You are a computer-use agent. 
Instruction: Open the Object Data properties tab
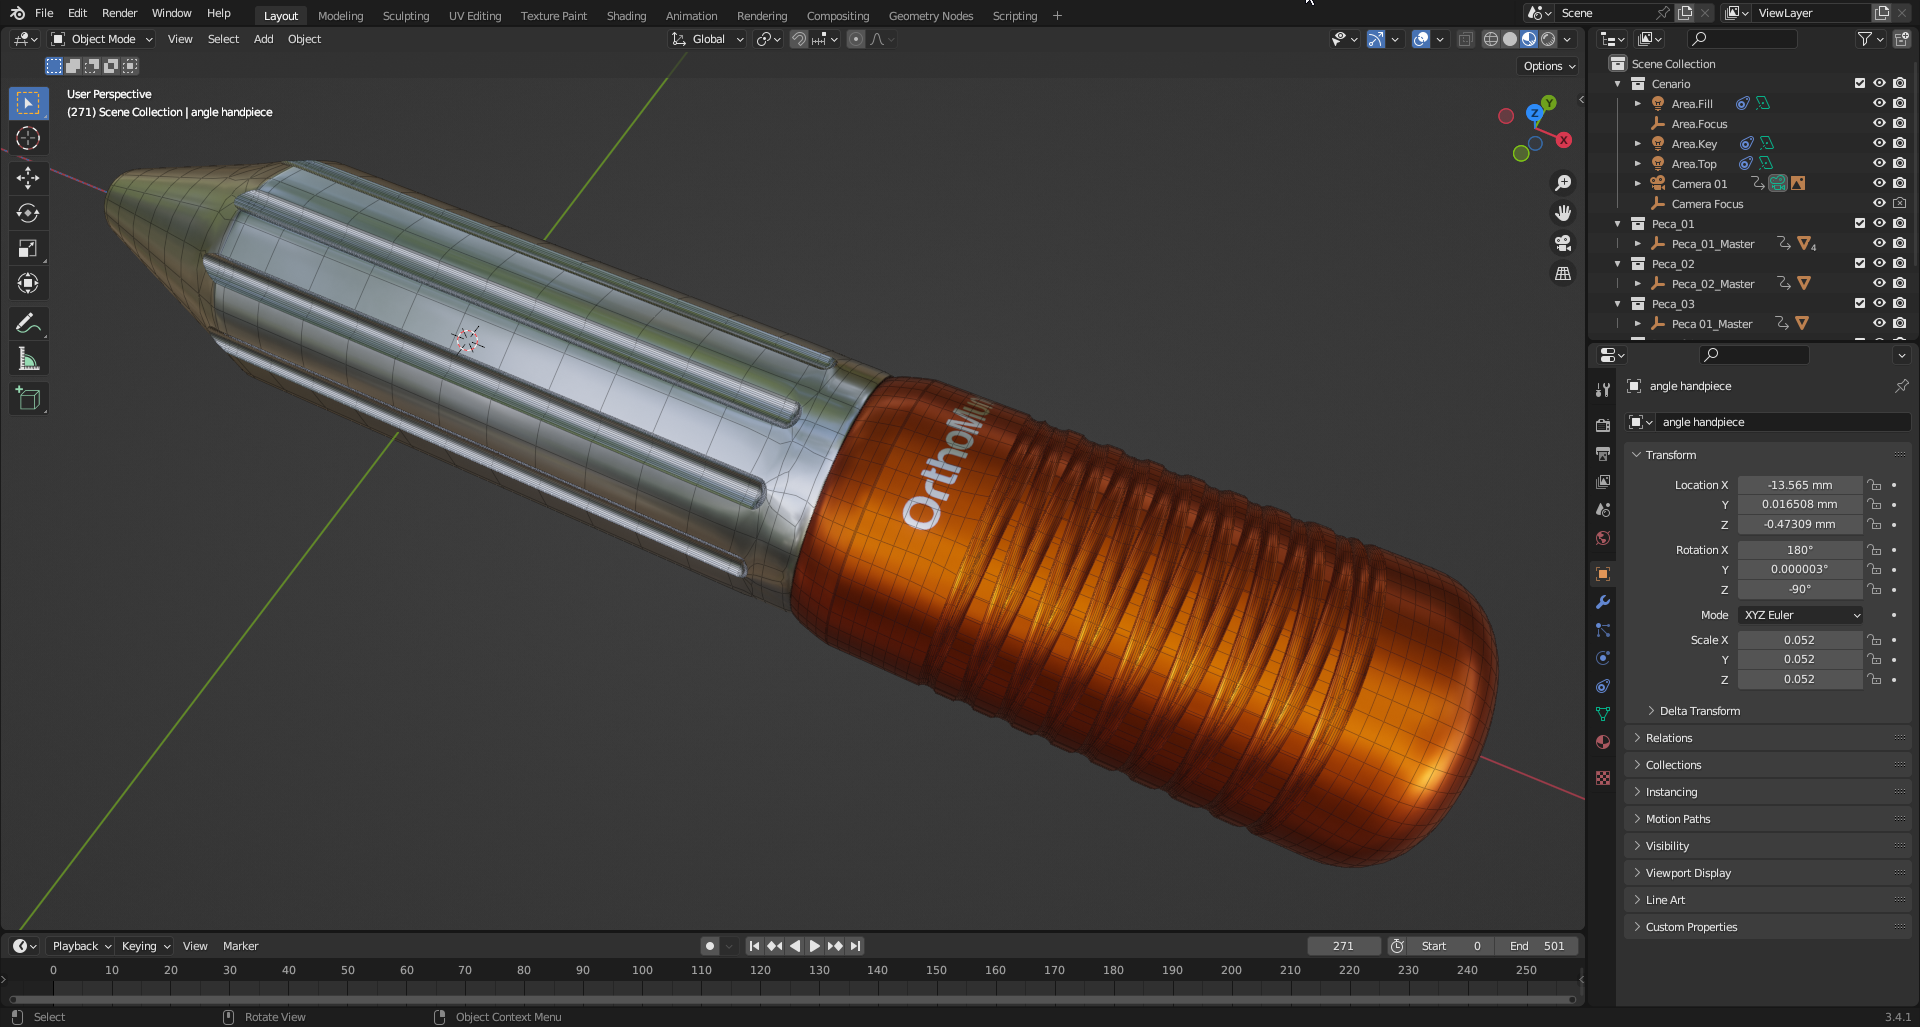pyautogui.click(x=1603, y=714)
